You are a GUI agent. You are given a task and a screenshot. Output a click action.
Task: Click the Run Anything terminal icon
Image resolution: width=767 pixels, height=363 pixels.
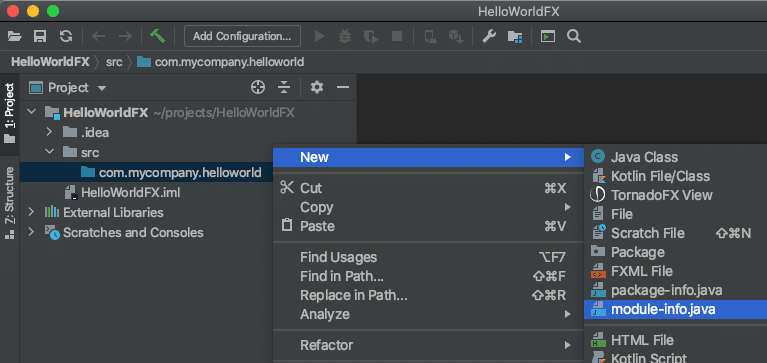547,36
